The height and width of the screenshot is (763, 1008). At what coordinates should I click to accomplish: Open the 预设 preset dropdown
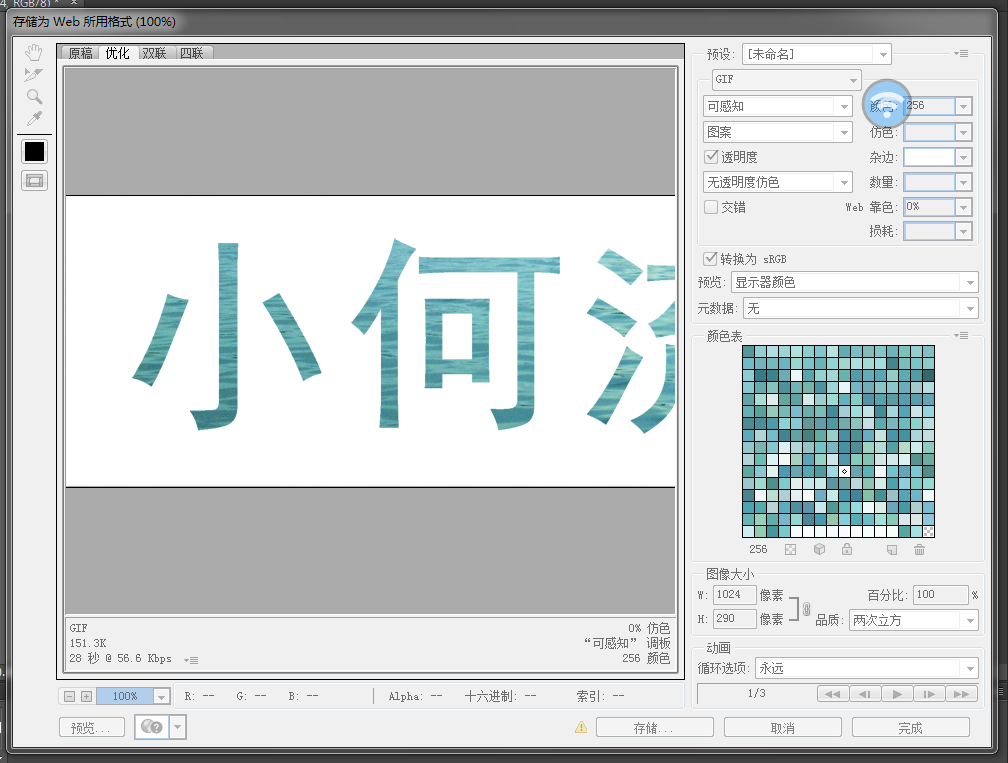[x=816, y=54]
